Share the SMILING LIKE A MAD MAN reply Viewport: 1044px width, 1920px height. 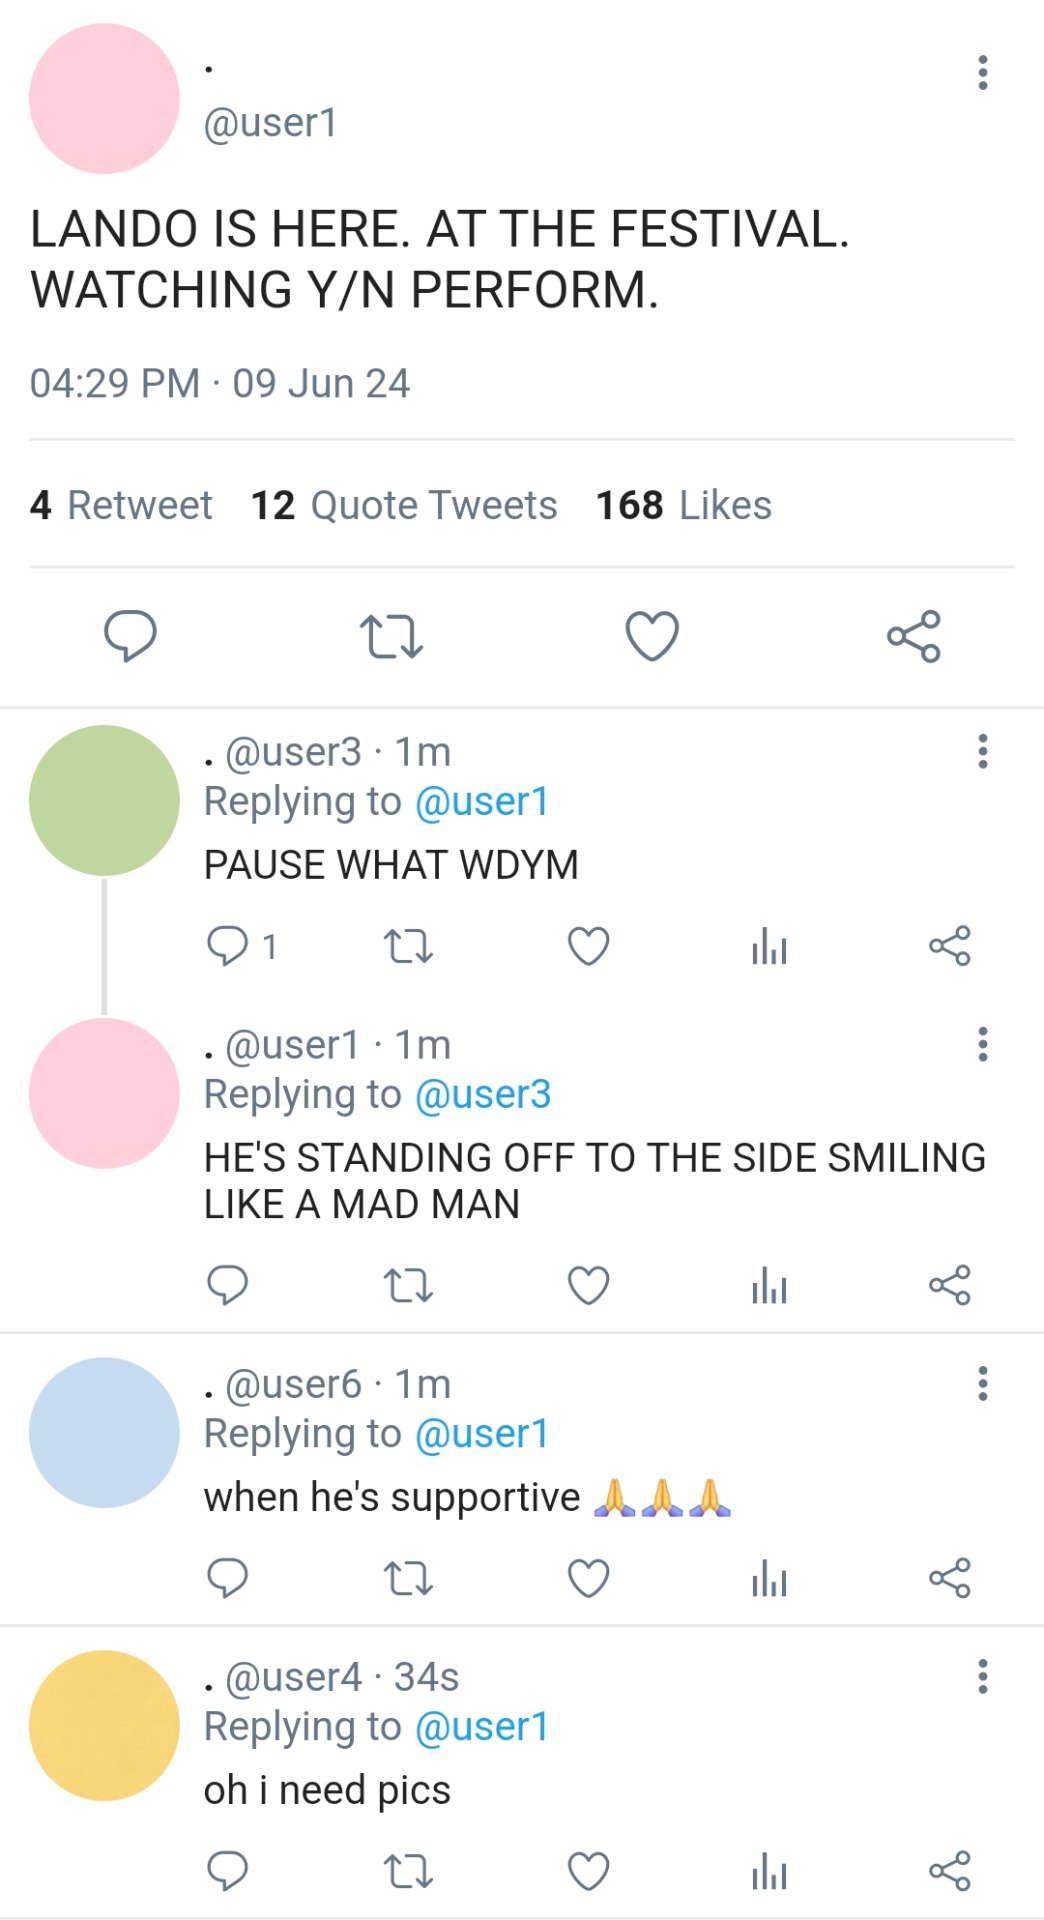949,1285
